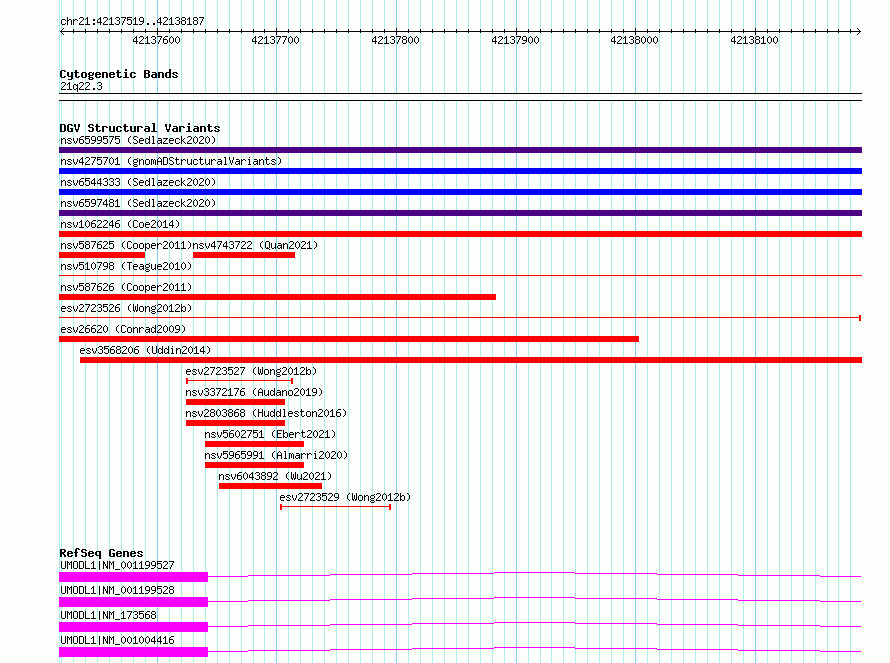Click the esv2723529 thin red interval line
The width and height of the screenshot is (890, 663).
point(335,507)
